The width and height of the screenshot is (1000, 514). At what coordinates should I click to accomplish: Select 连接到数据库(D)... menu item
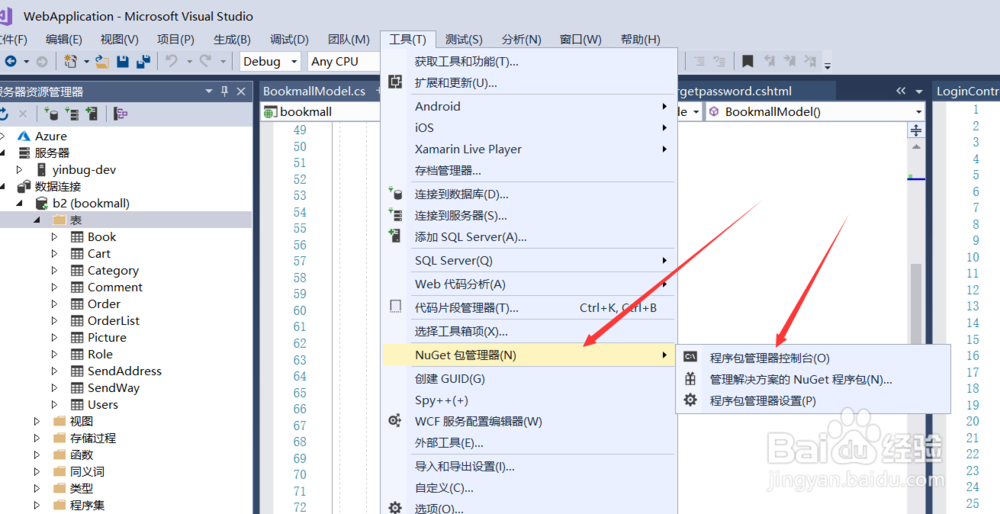[x=529, y=195]
